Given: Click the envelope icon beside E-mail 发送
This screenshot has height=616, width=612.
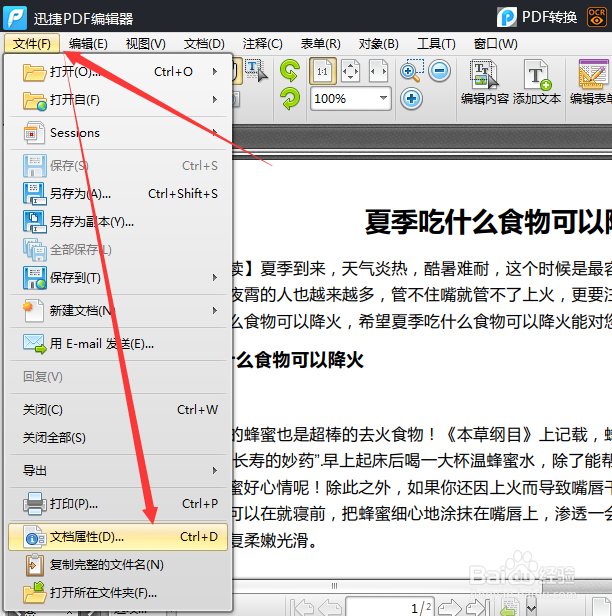Looking at the screenshot, I should (35, 344).
